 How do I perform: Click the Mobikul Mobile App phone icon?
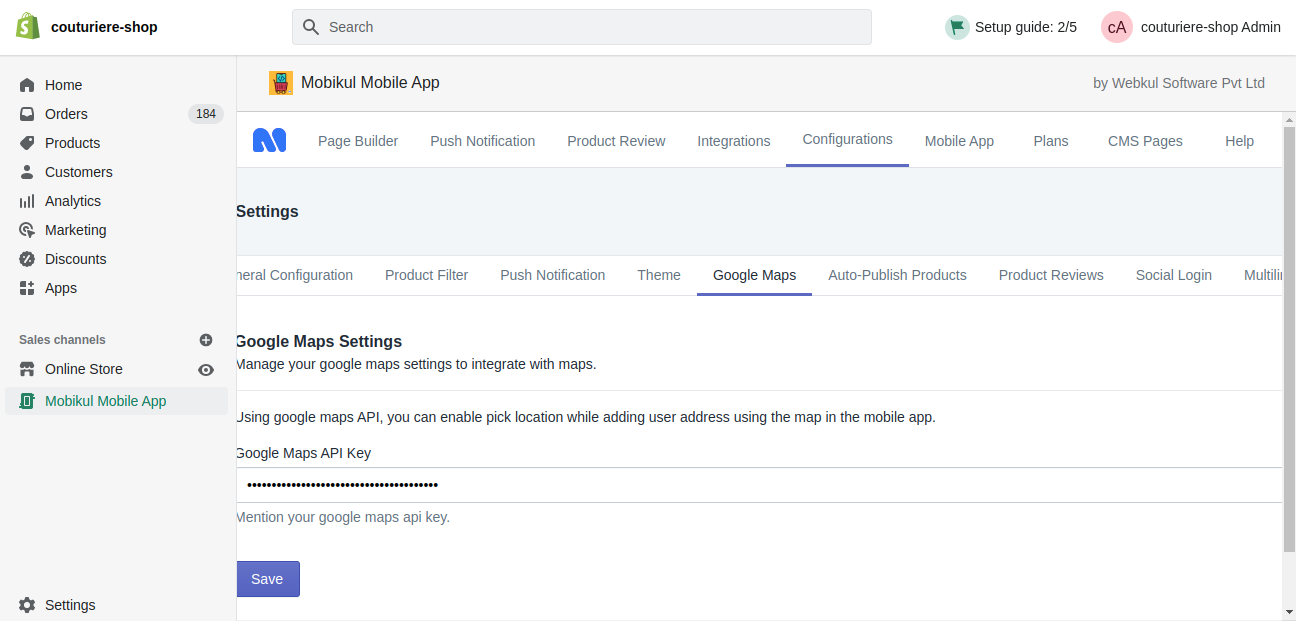27,401
